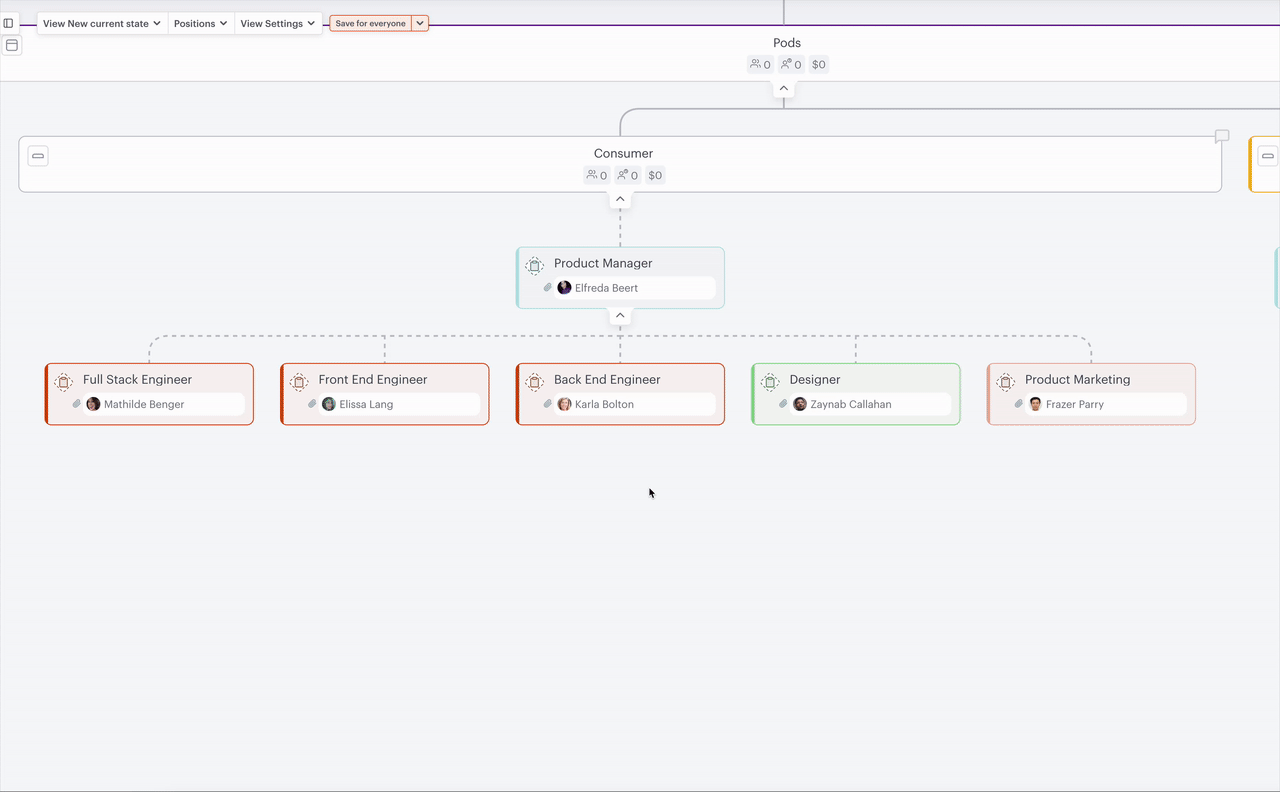Screen dimensions: 1280x792
Task: Click the role icon on the Full Stack Engineer card
Action: tap(64, 381)
